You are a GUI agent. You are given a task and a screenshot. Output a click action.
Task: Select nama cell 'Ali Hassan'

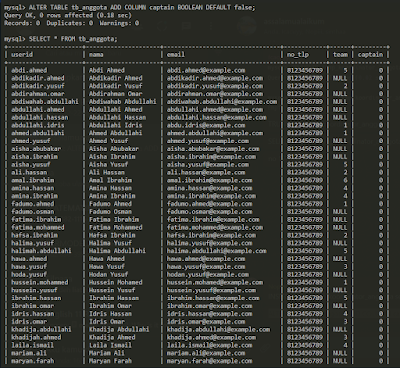click(x=107, y=172)
